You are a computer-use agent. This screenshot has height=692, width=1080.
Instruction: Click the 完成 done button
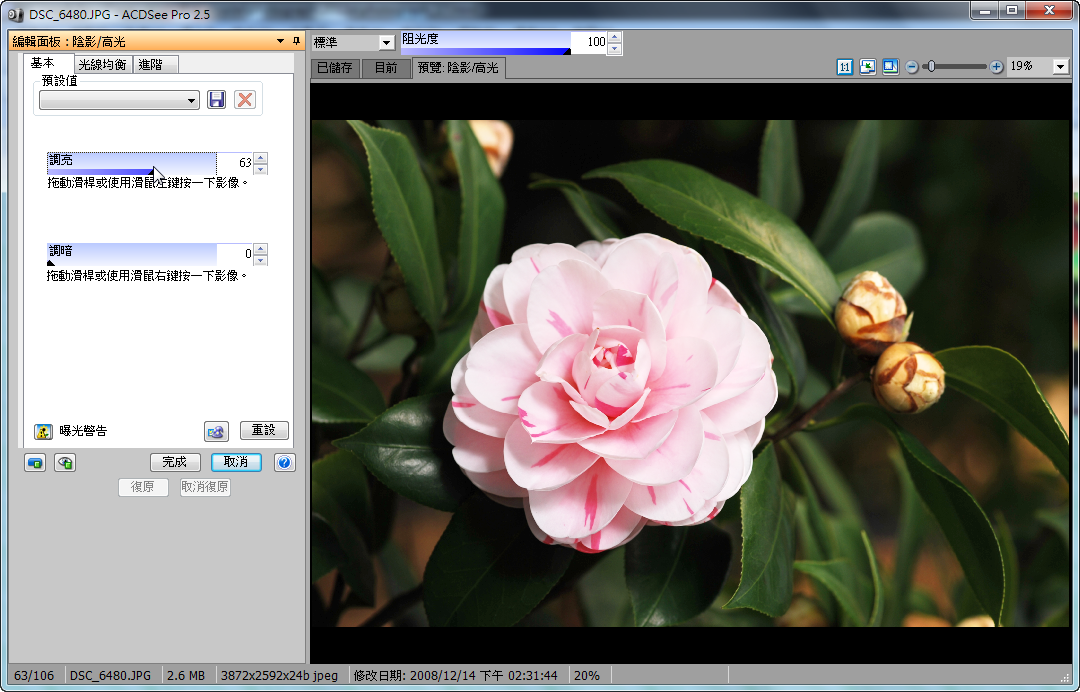click(175, 462)
